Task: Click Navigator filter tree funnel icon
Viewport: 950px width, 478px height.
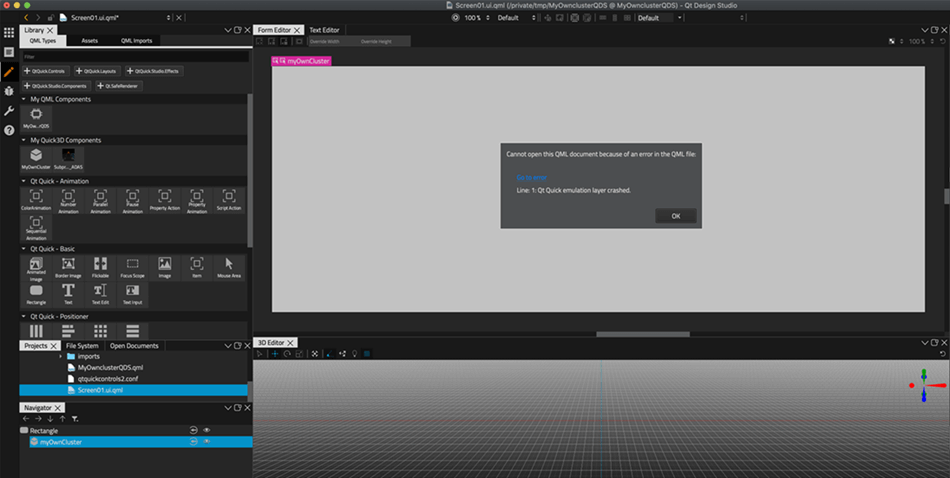Action: 75,419
